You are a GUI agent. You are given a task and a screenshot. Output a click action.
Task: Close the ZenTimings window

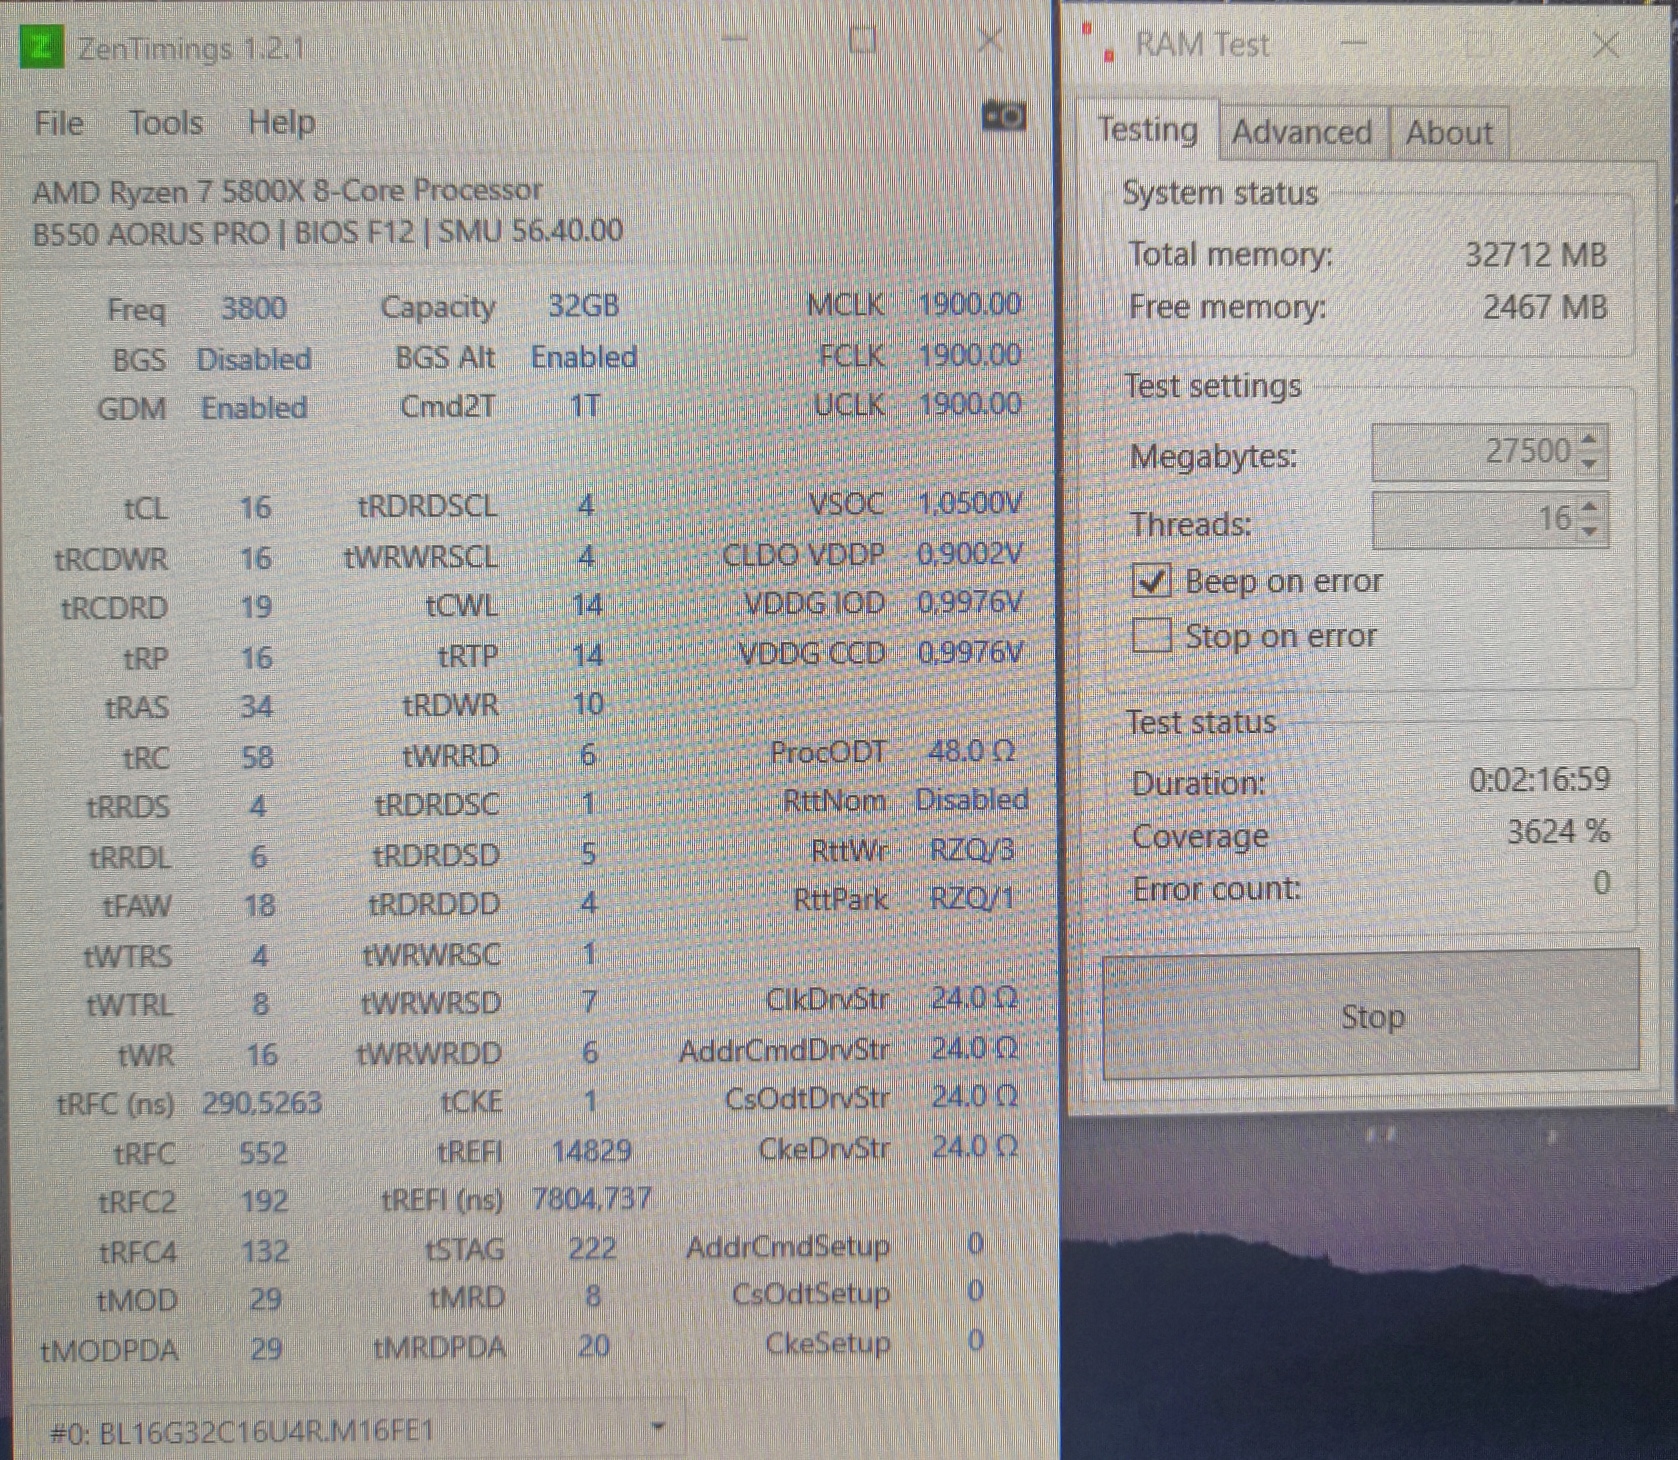coord(989,40)
